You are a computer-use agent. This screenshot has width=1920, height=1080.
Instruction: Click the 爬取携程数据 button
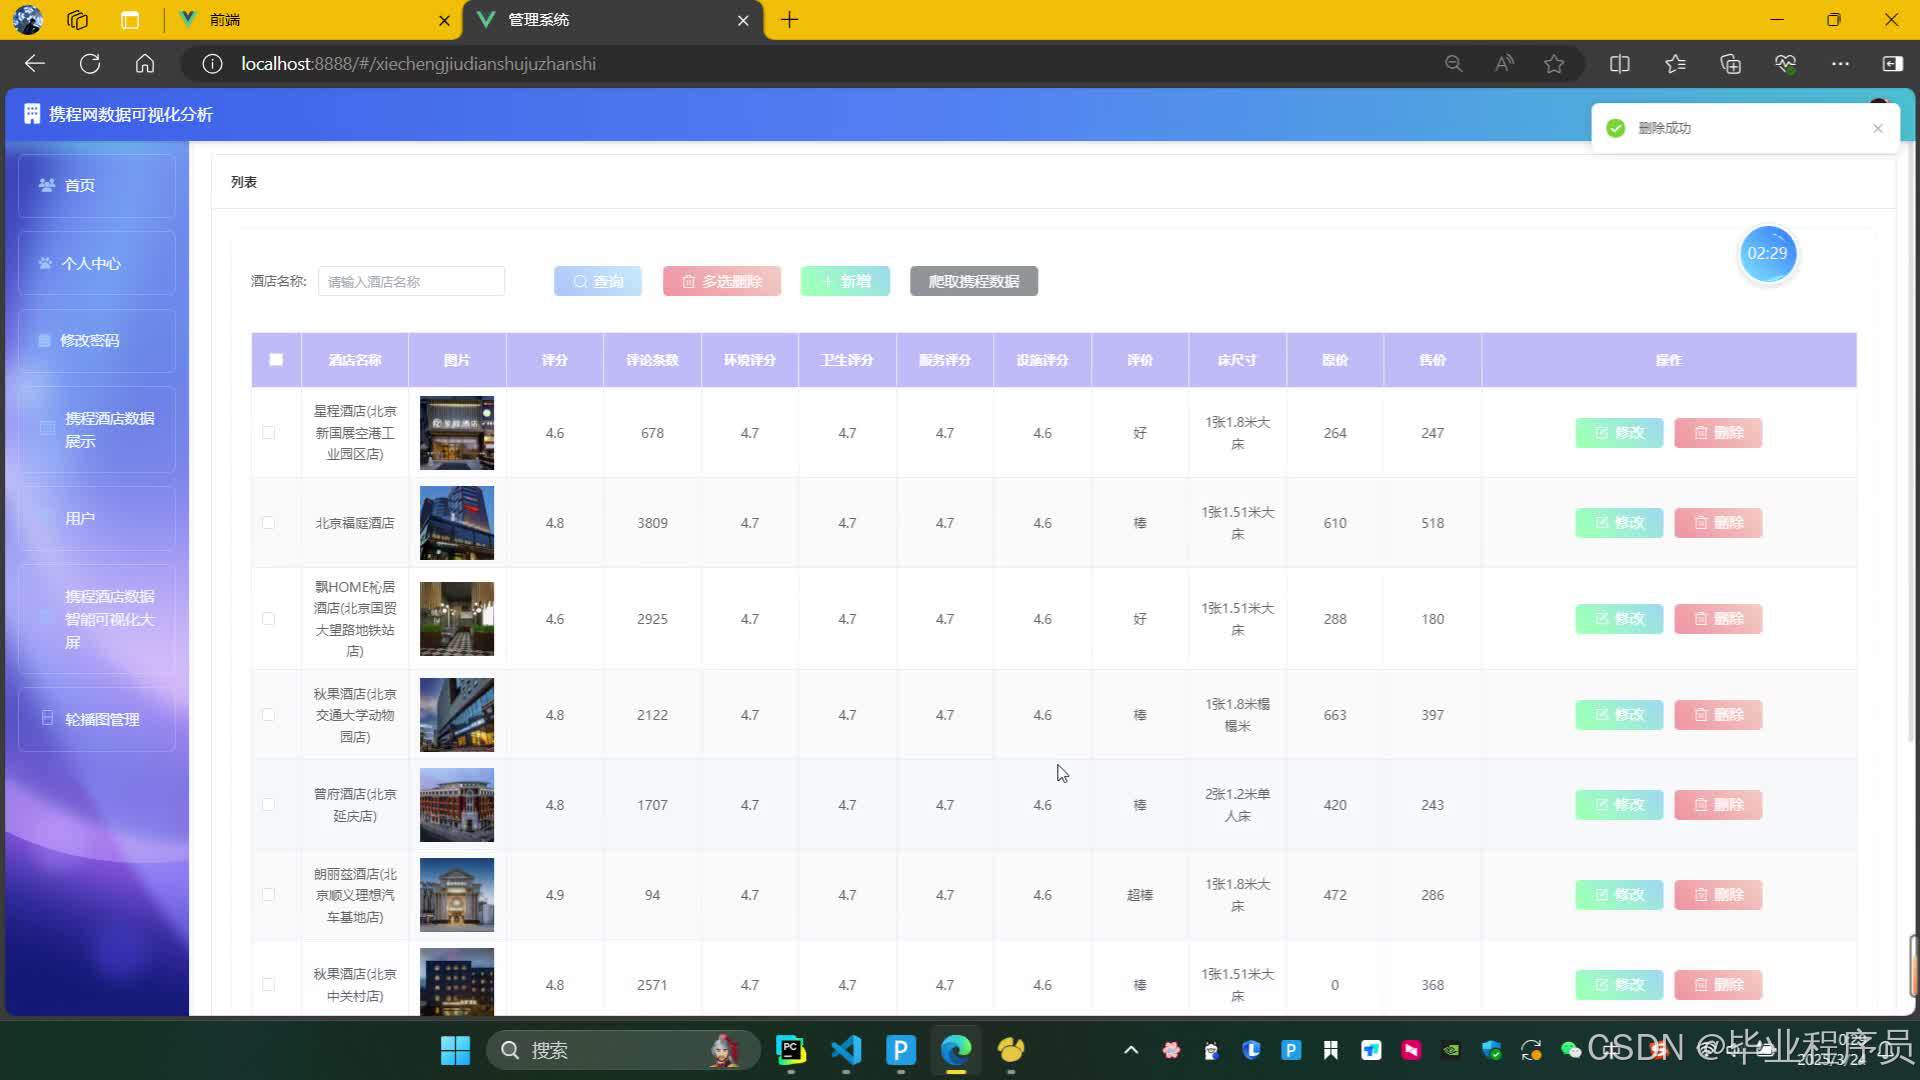973,282
